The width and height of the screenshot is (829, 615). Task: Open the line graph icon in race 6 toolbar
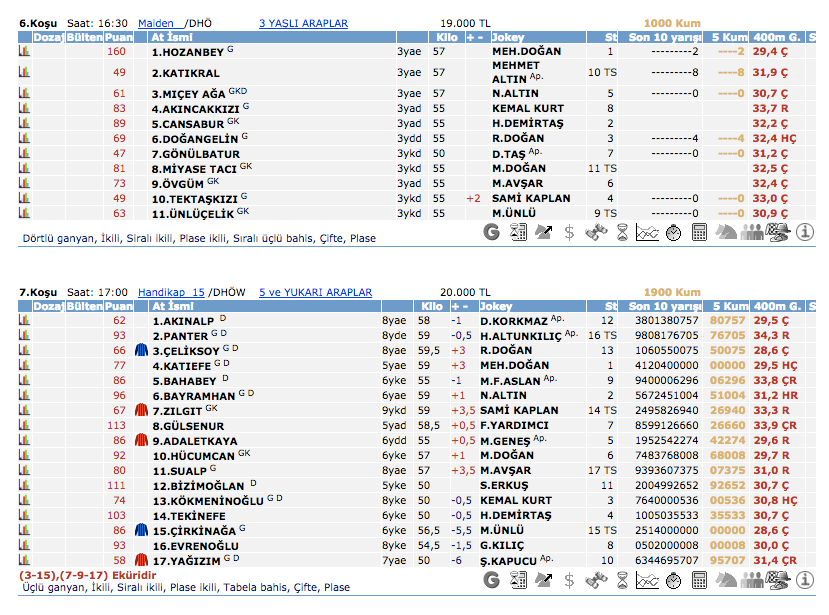point(647,232)
